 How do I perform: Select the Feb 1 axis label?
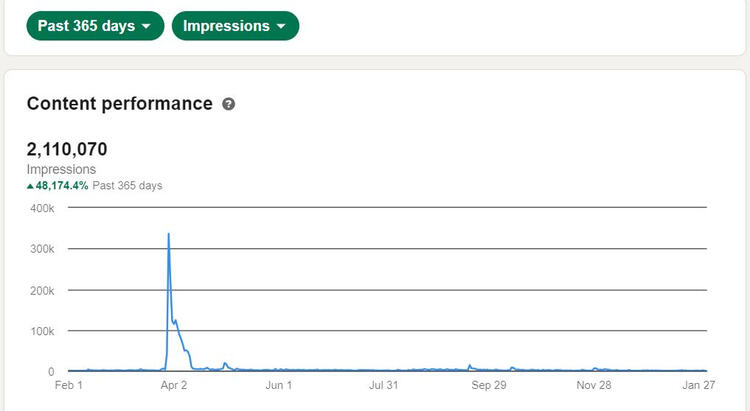68,385
